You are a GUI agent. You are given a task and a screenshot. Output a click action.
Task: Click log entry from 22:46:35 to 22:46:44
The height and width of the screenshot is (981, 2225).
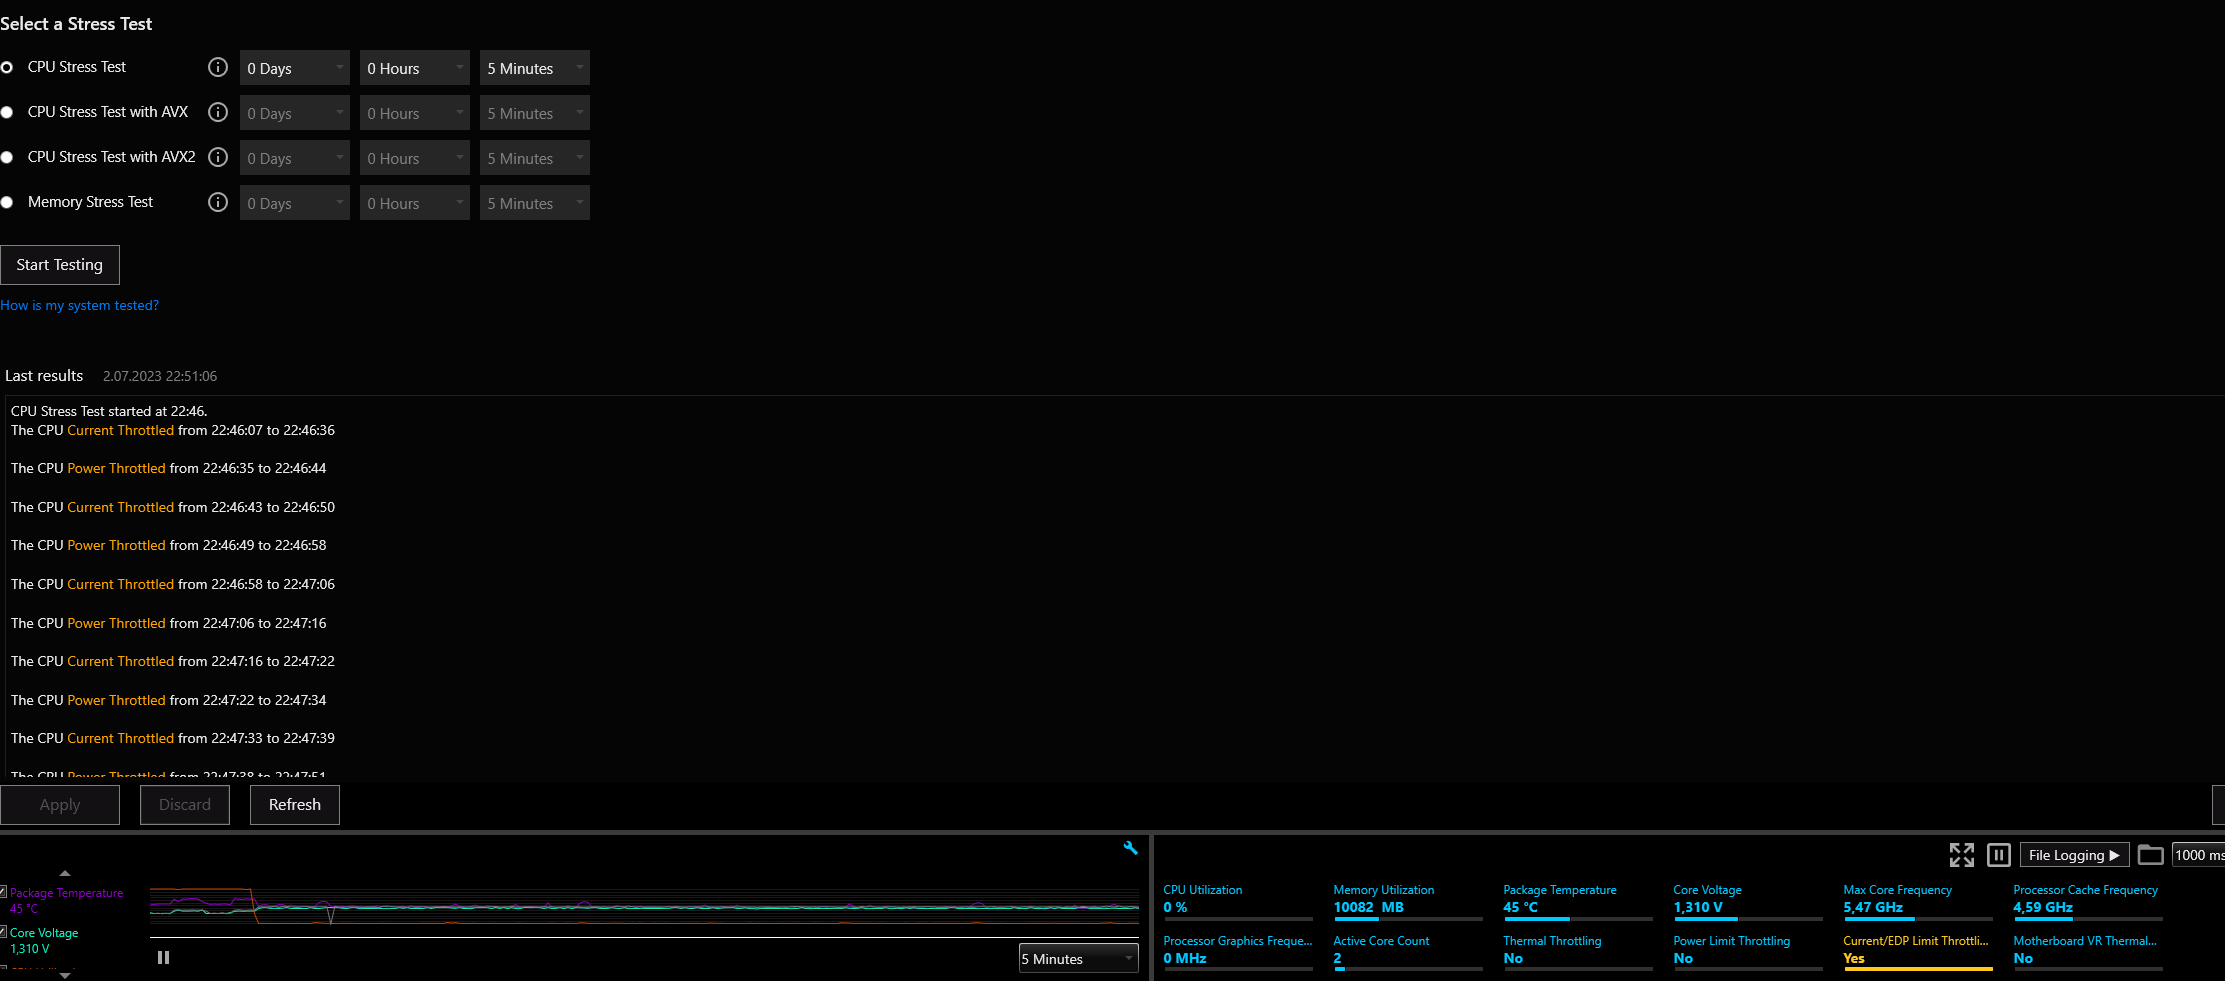pyautogui.click(x=169, y=468)
